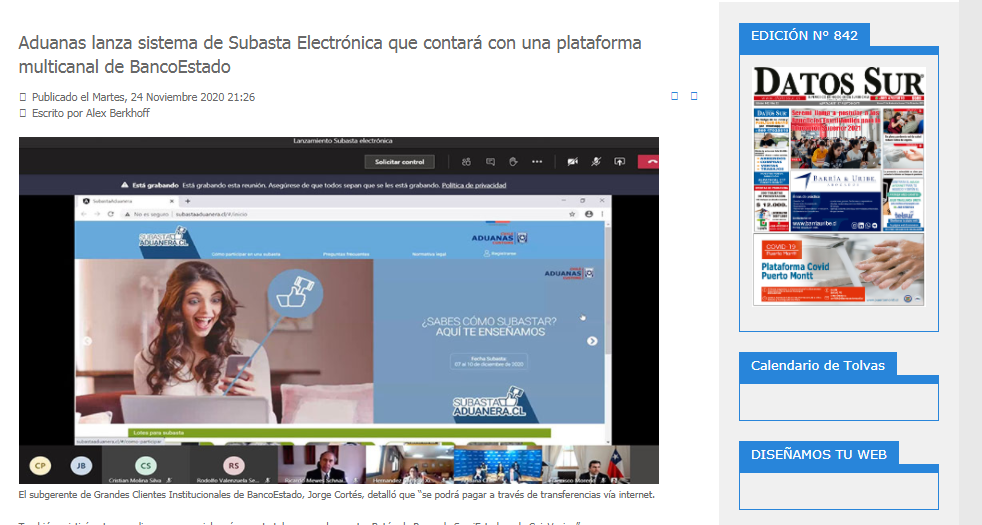The image size is (982, 525).
Task: Toggle the muted microphone icon in the meeting toolbar
Action: pyautogui.click(x=596, y=162)
